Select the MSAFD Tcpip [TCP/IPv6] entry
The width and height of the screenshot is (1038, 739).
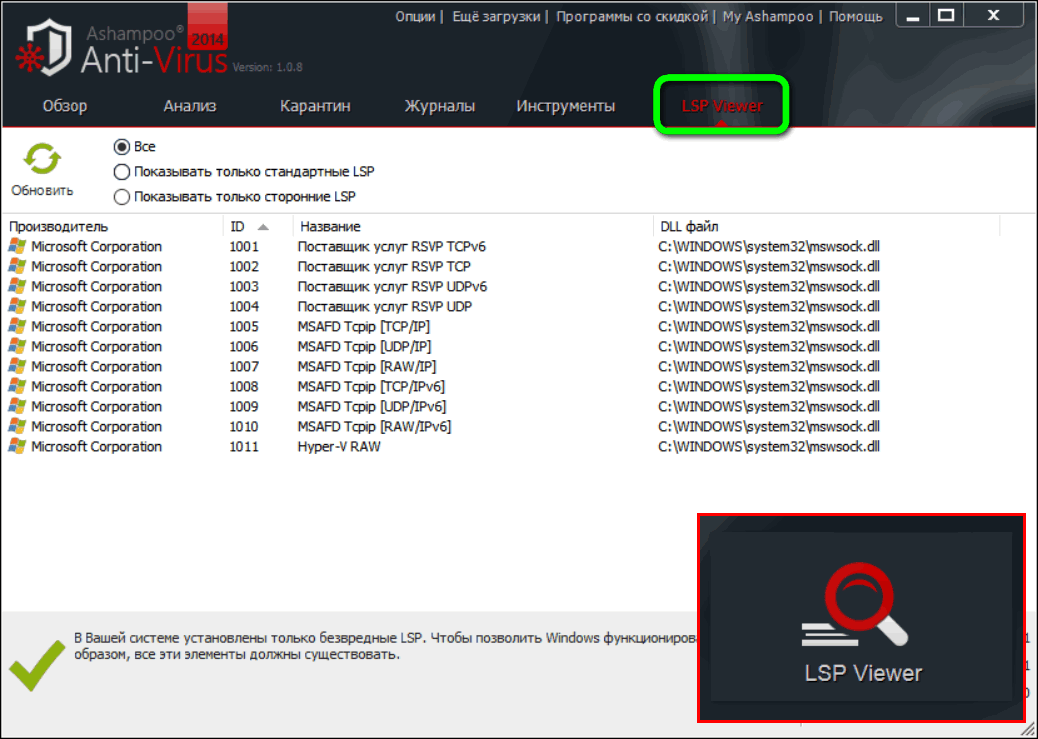pos(371,386)
